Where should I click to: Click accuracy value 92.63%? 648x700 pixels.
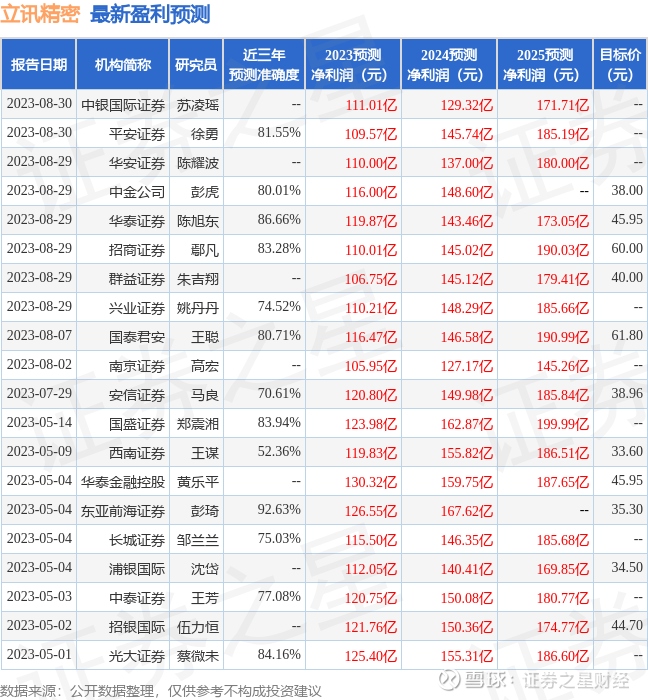[279, 510]
